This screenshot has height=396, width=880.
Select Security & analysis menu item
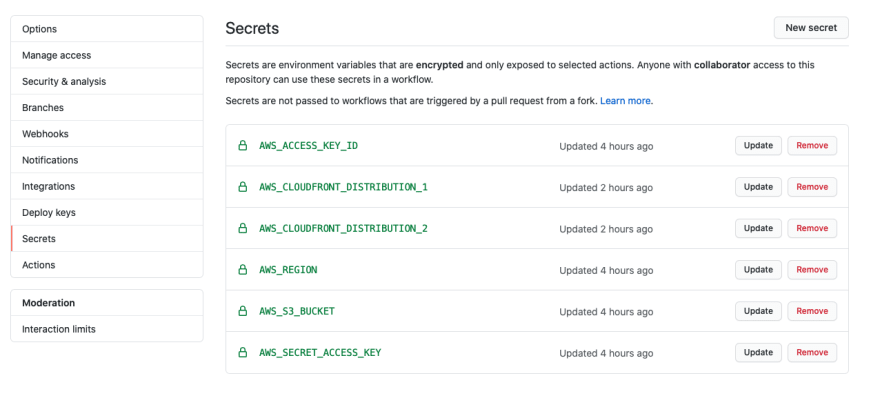coord(107,81)
